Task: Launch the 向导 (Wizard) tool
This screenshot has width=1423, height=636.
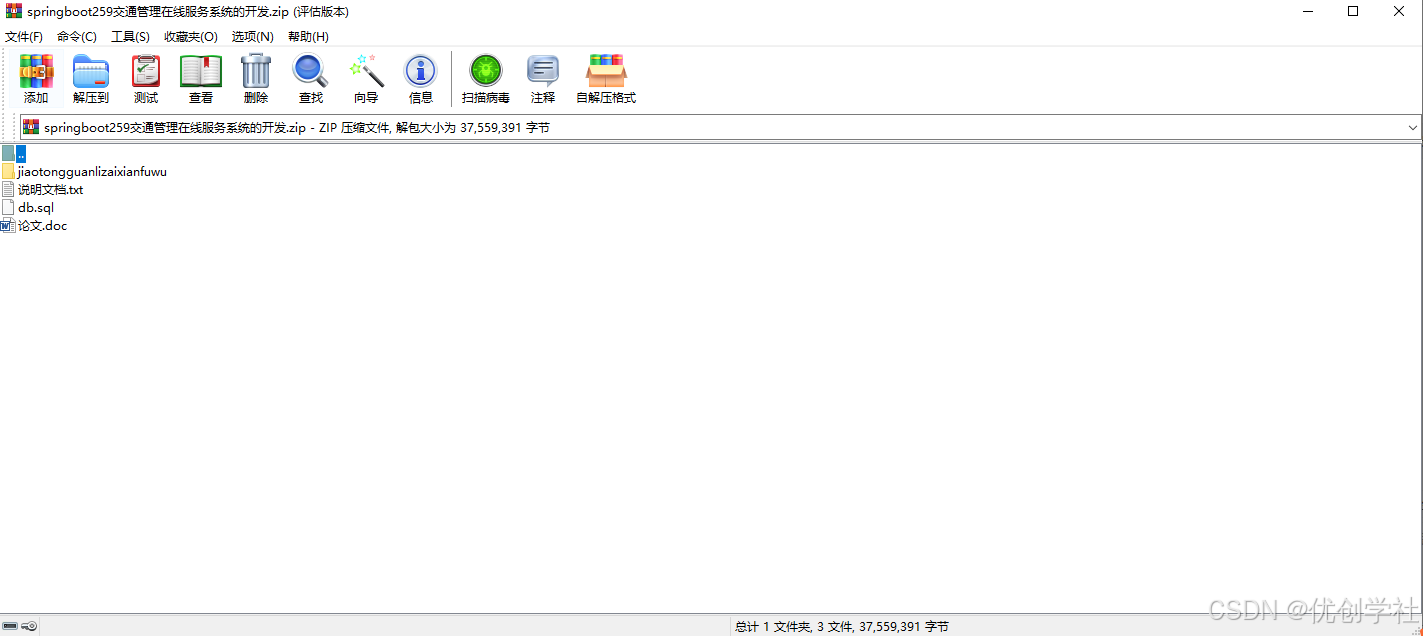Action: point(366,78)
